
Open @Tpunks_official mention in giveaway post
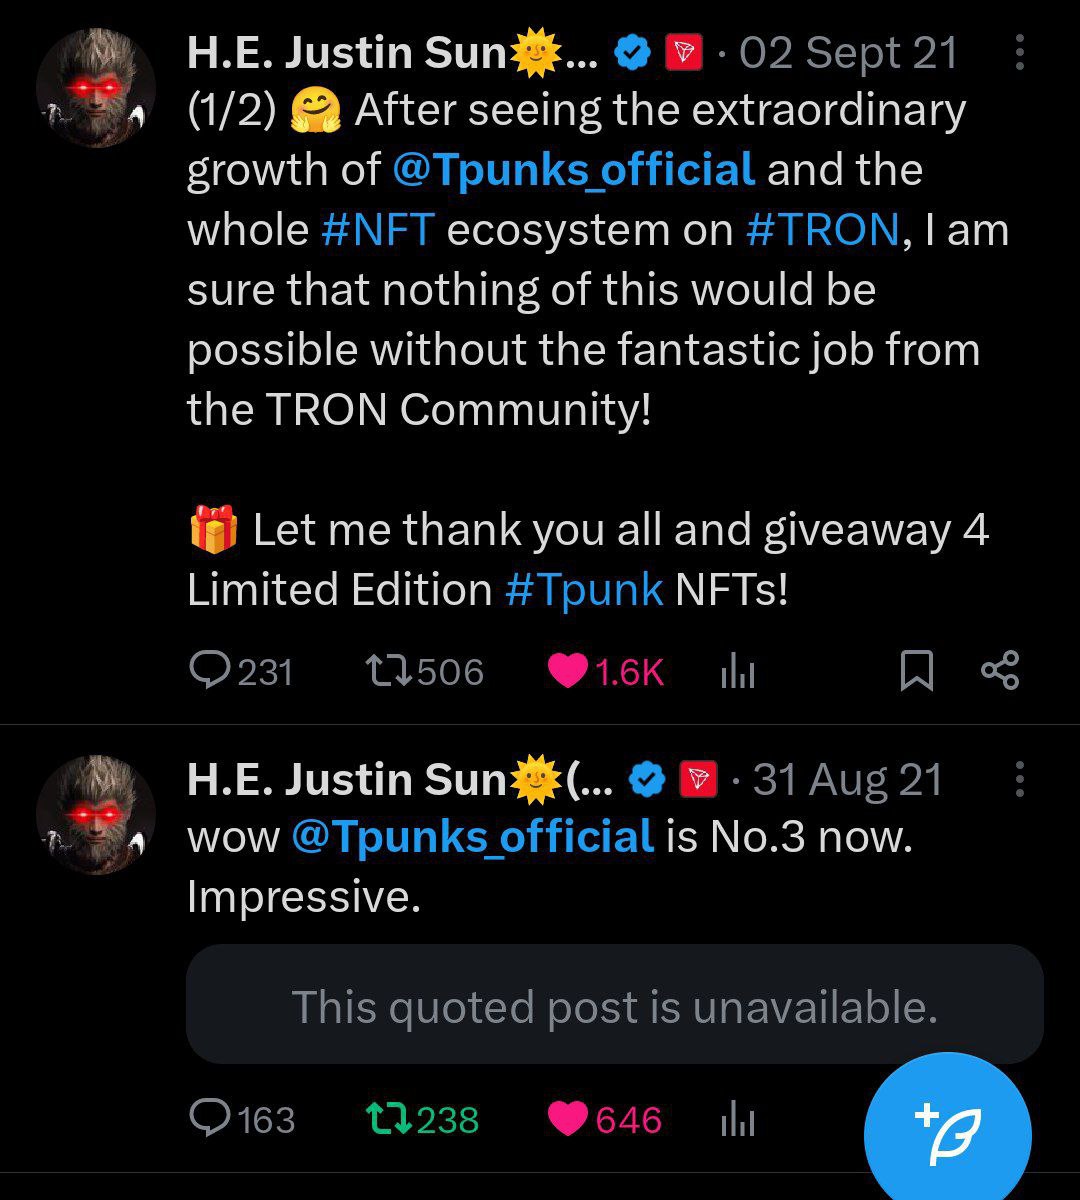pyautogui.click(x=573, y=170)
